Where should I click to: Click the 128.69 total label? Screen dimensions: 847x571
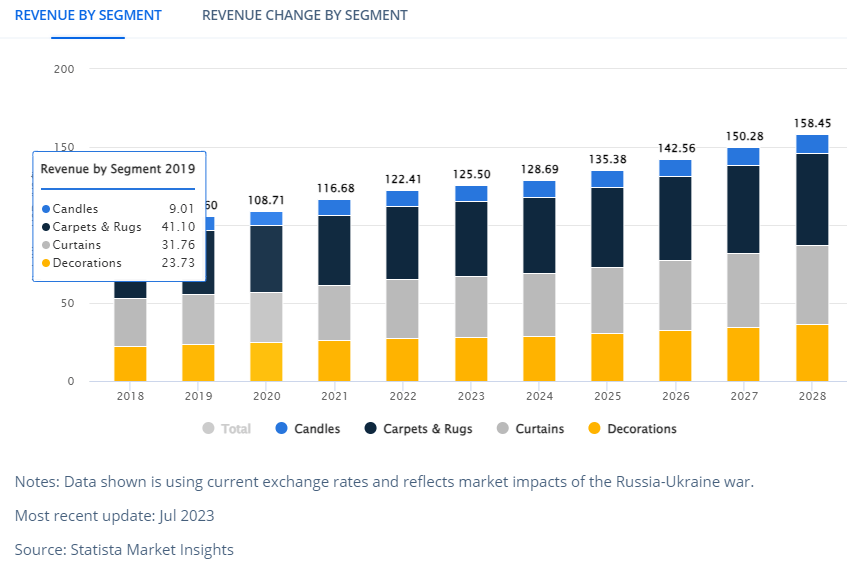(540, 169)
